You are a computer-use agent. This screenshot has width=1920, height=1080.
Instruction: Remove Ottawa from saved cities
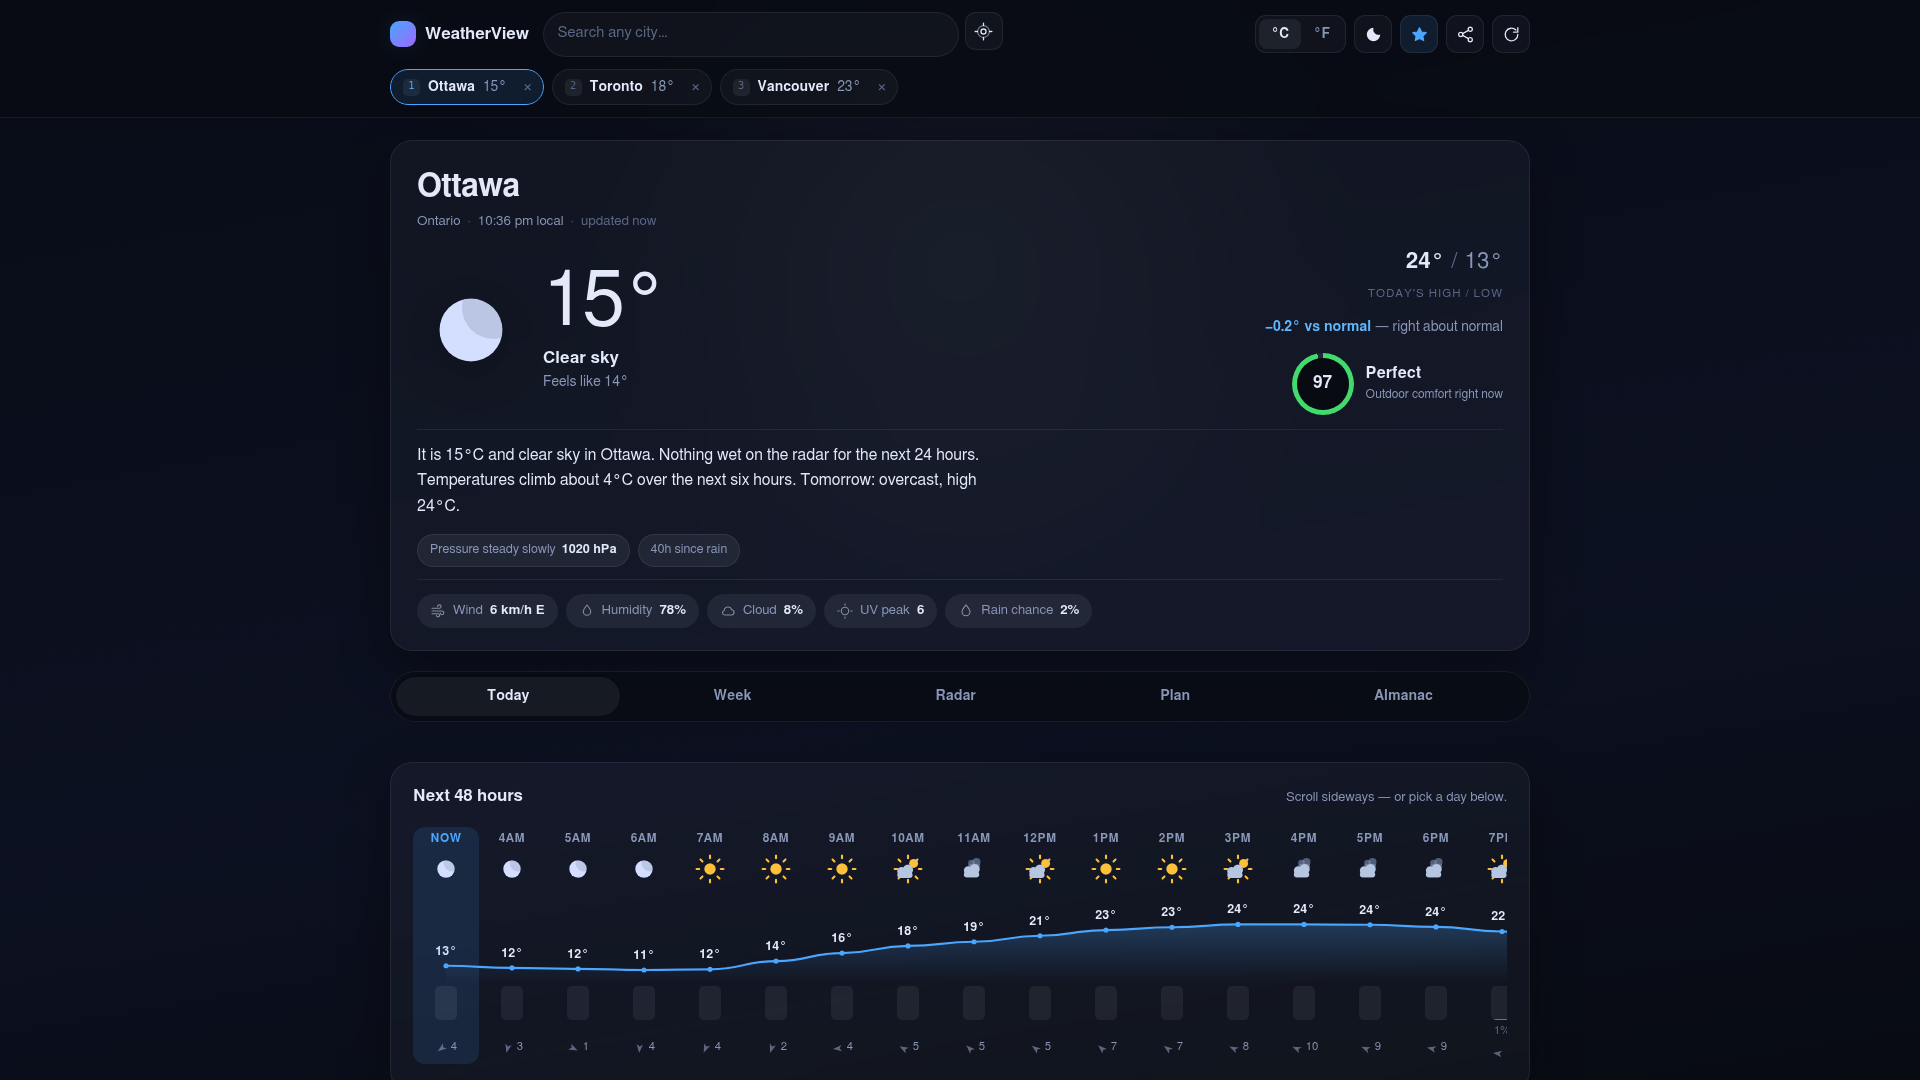pos(528,87)
